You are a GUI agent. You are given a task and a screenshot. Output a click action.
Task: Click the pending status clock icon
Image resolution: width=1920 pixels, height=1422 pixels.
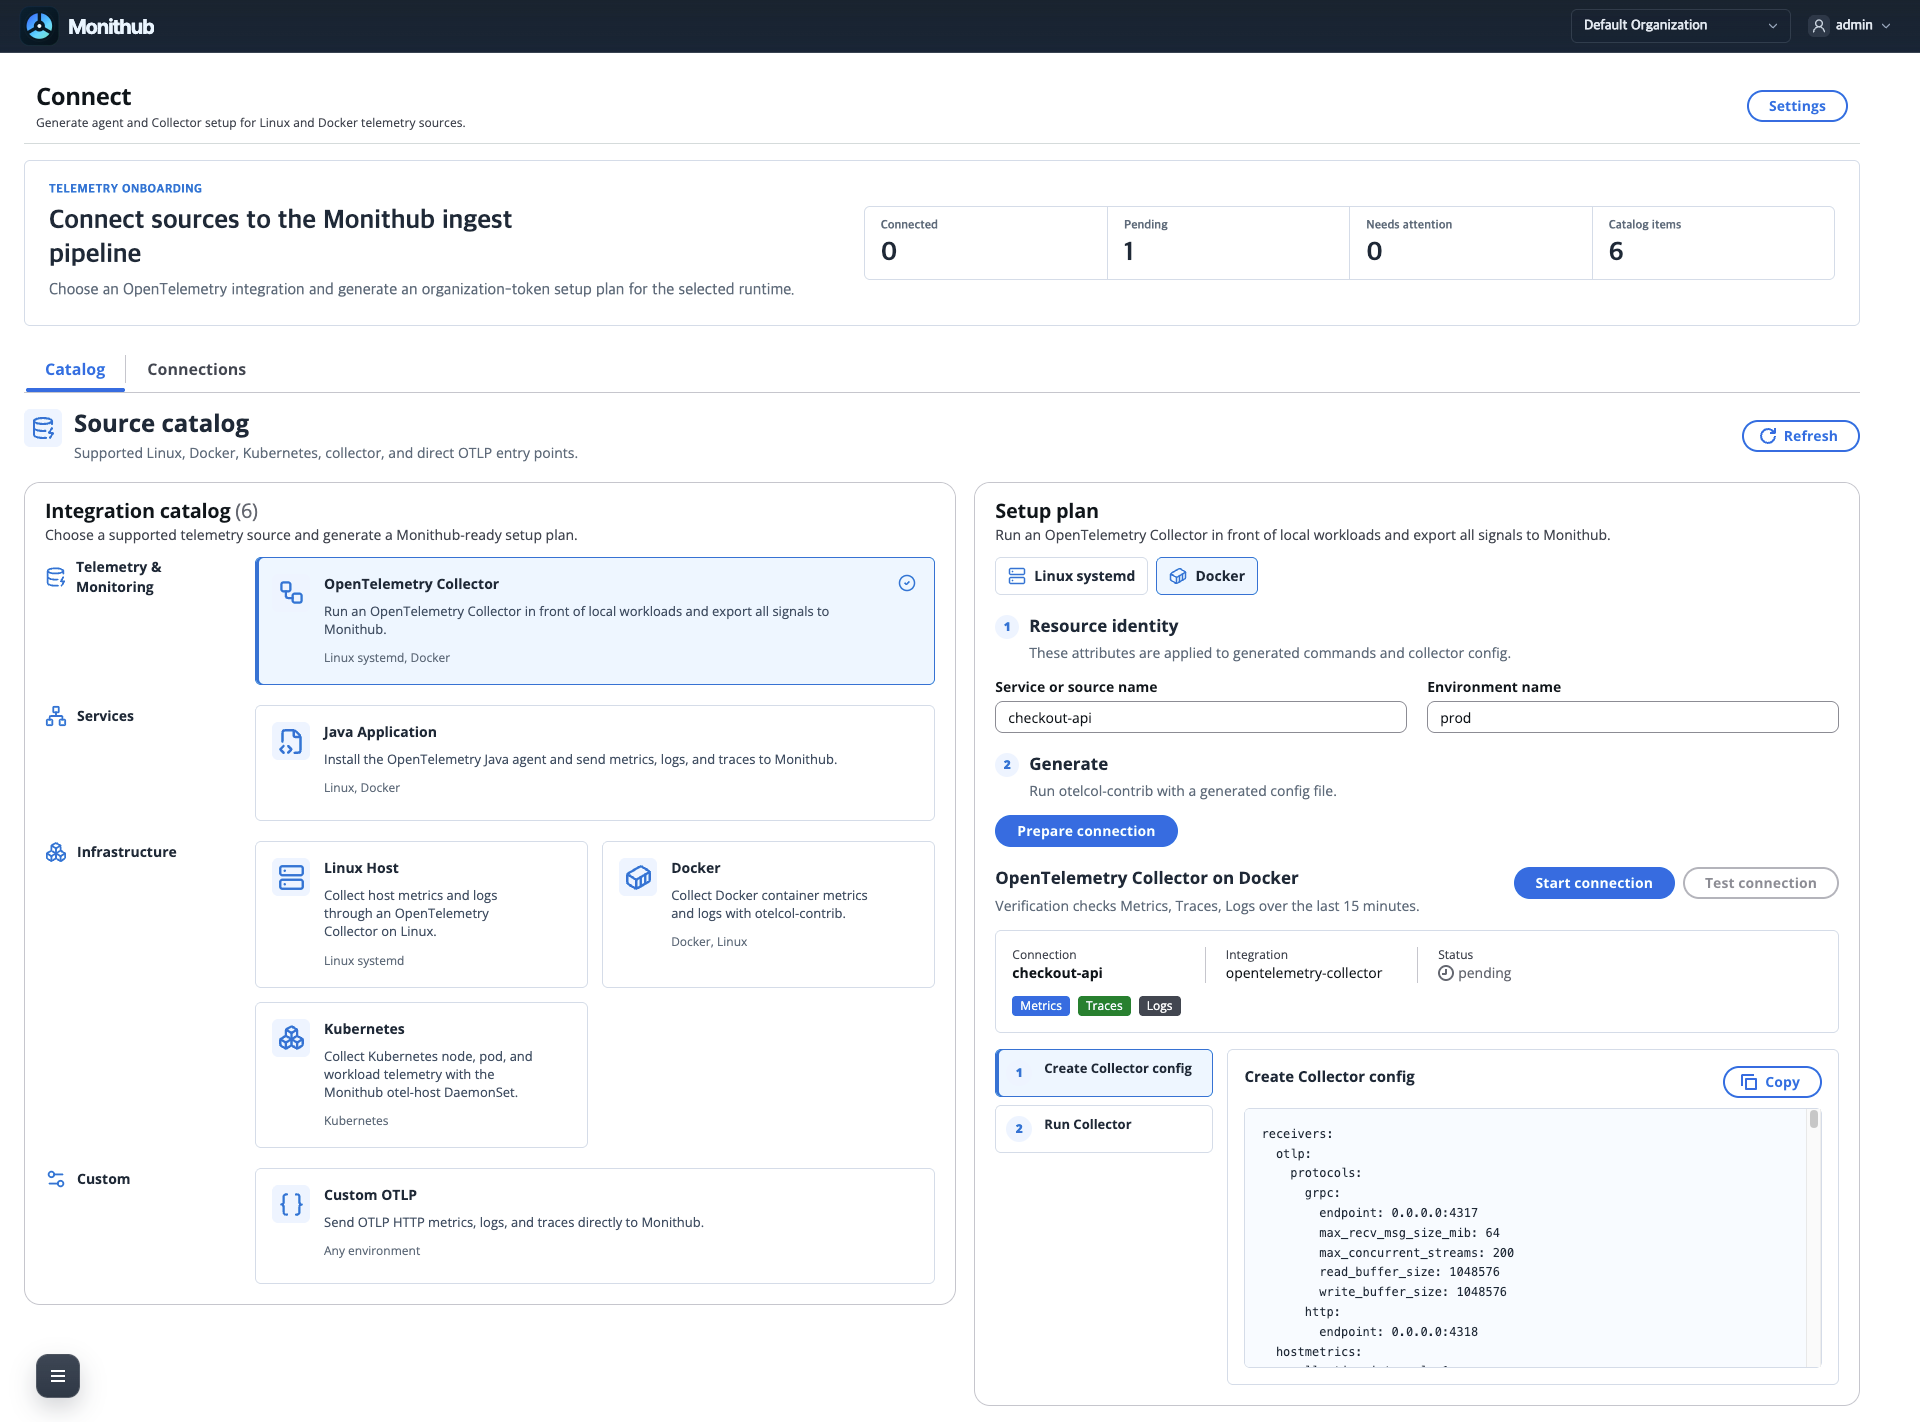(x=1446, y=973)
